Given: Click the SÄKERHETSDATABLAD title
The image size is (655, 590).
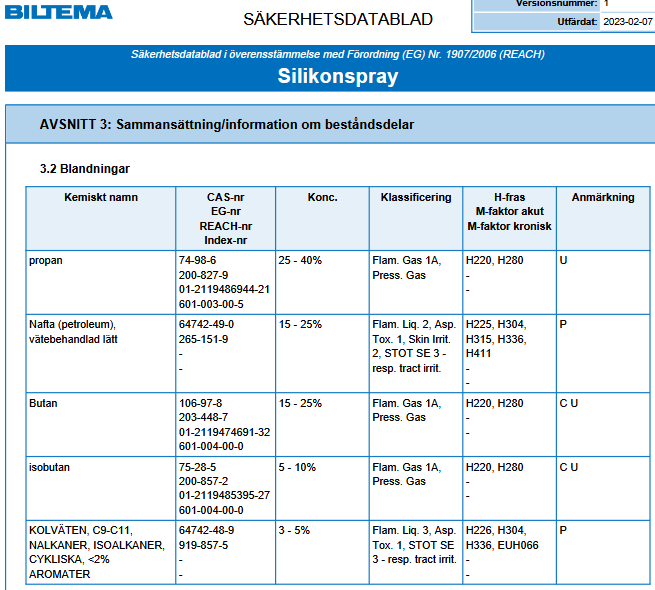Looking at the screenshot, I should coord(338,19).
